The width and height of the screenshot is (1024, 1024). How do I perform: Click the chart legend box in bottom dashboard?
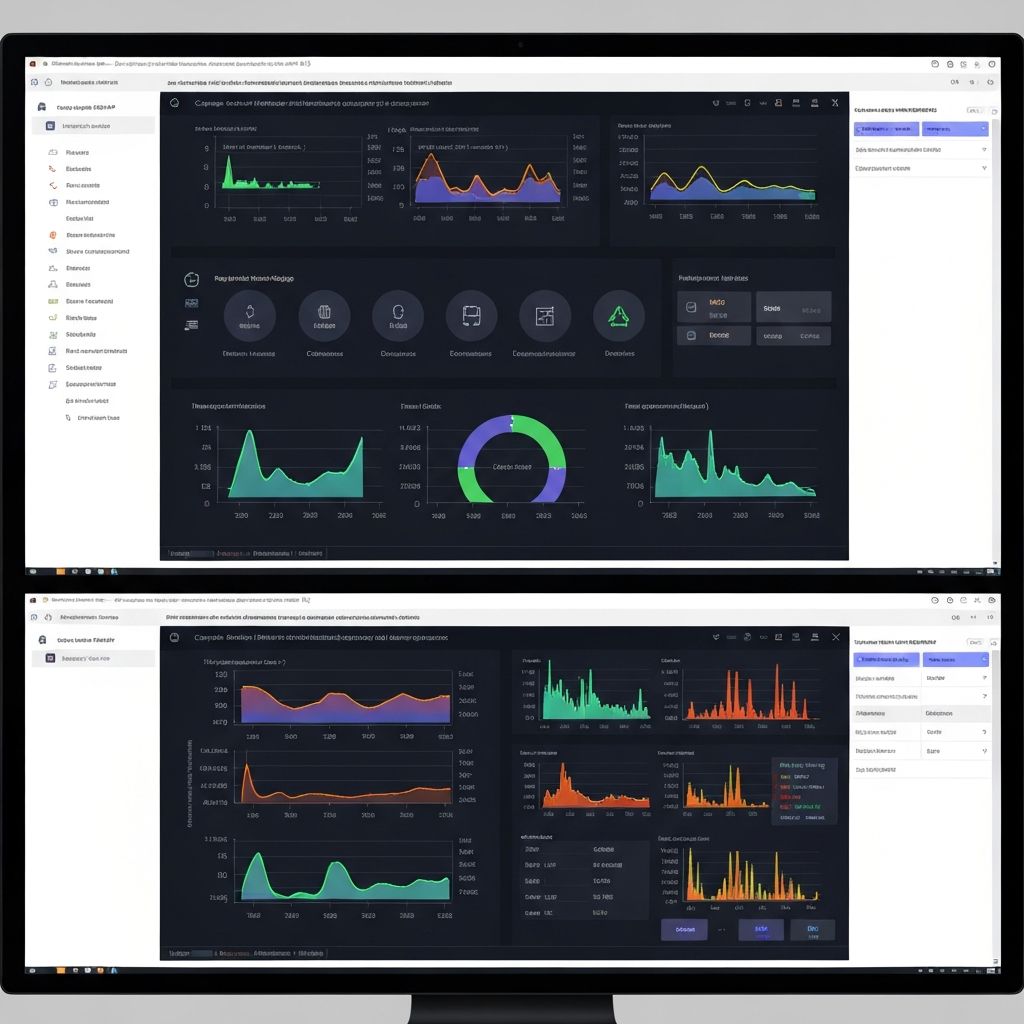pos(805,790)
